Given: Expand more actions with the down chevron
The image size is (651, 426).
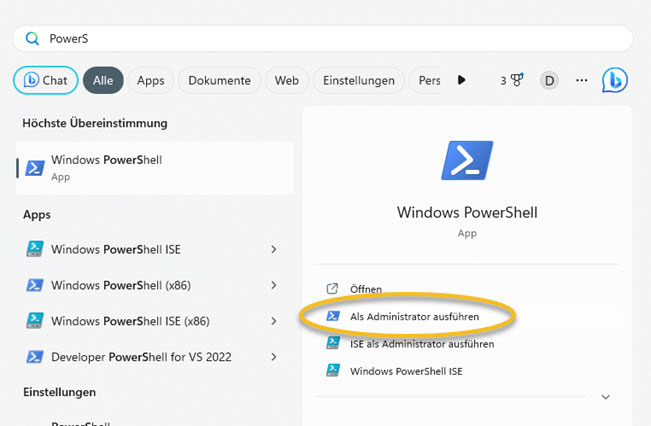Looking at the screenshot, I should pos(606,397).
